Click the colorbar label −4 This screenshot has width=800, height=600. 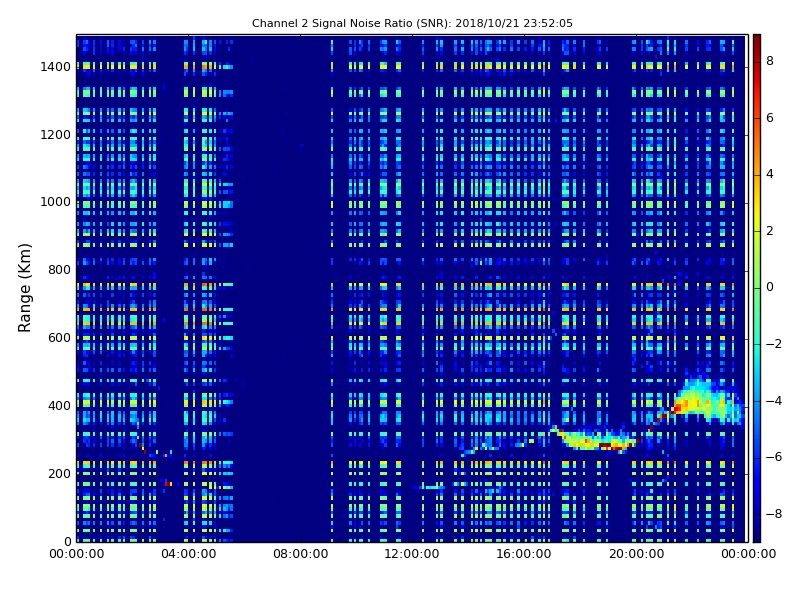click(x=773, y=401)
